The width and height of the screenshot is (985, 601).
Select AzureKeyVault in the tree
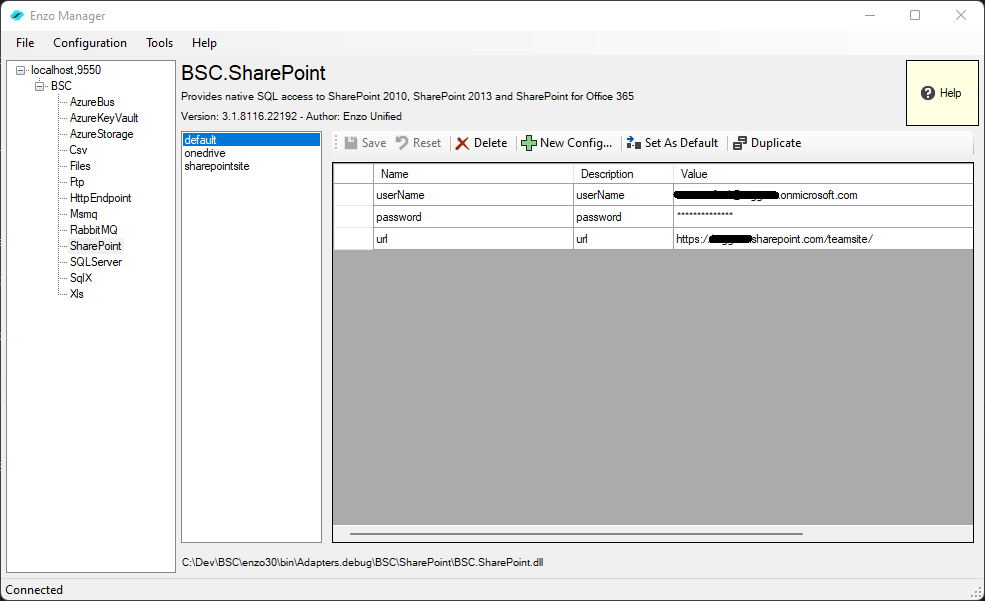click(104, 118)
